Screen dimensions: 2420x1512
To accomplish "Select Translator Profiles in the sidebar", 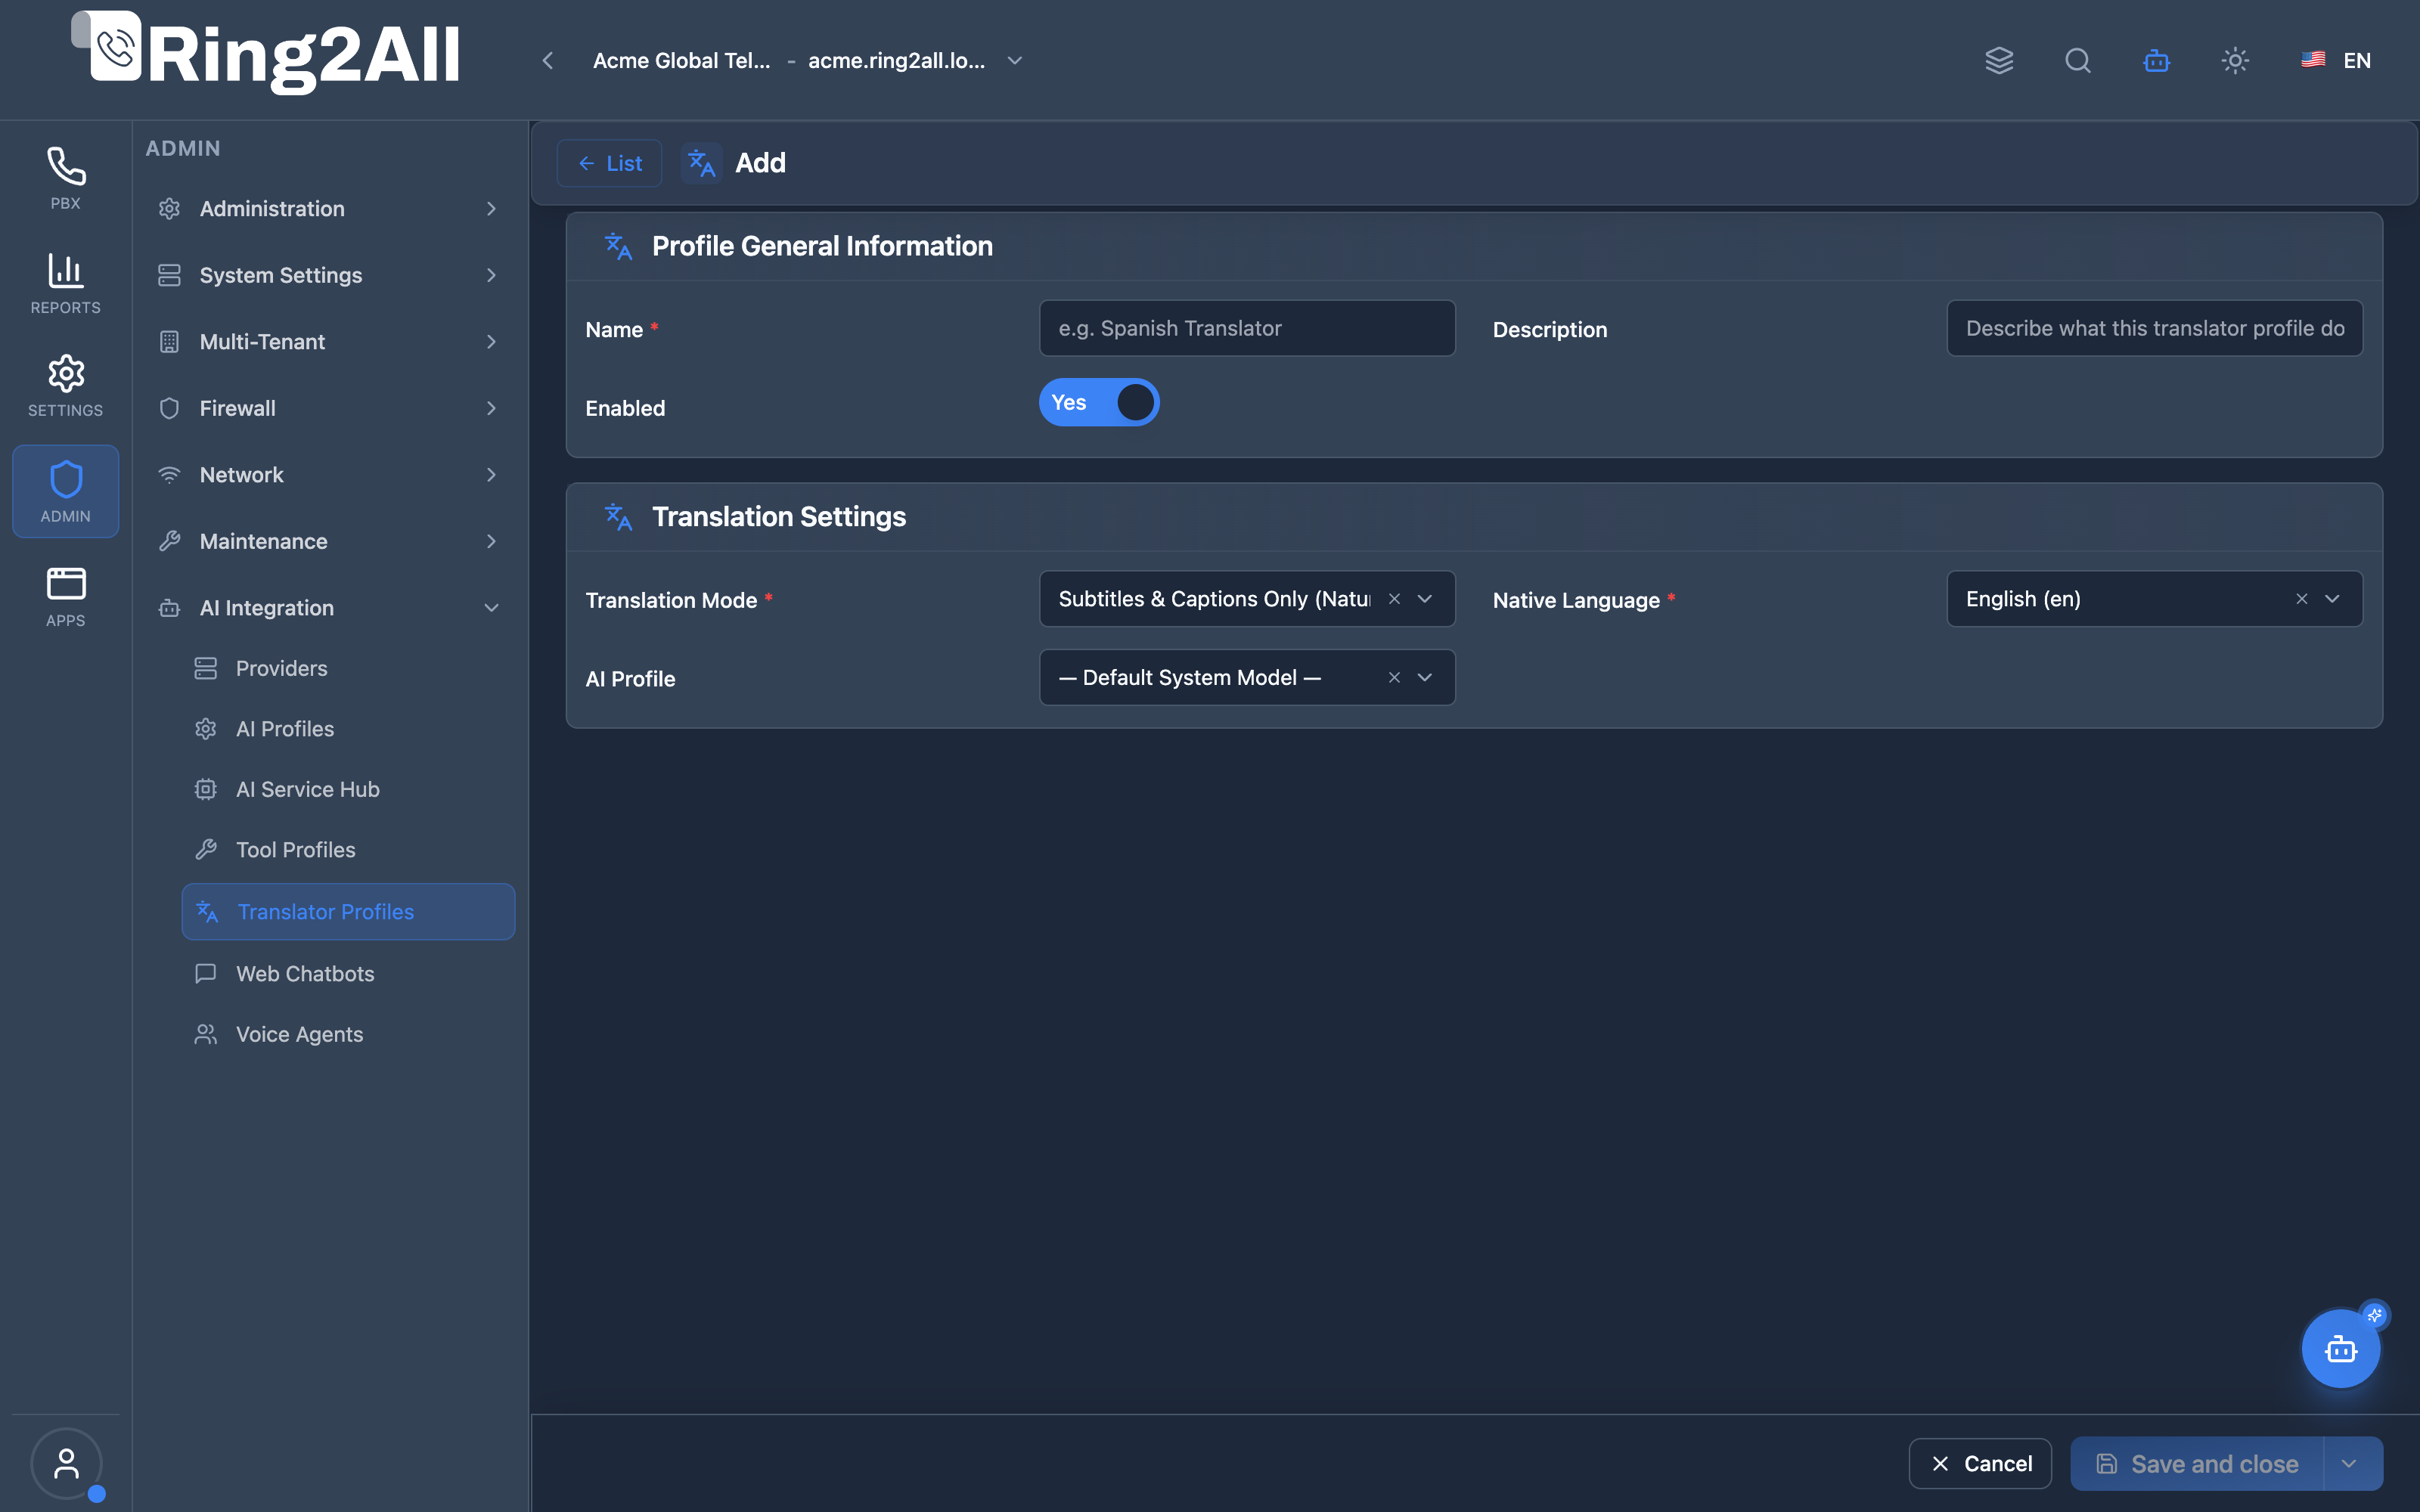I will pos(348,912).
